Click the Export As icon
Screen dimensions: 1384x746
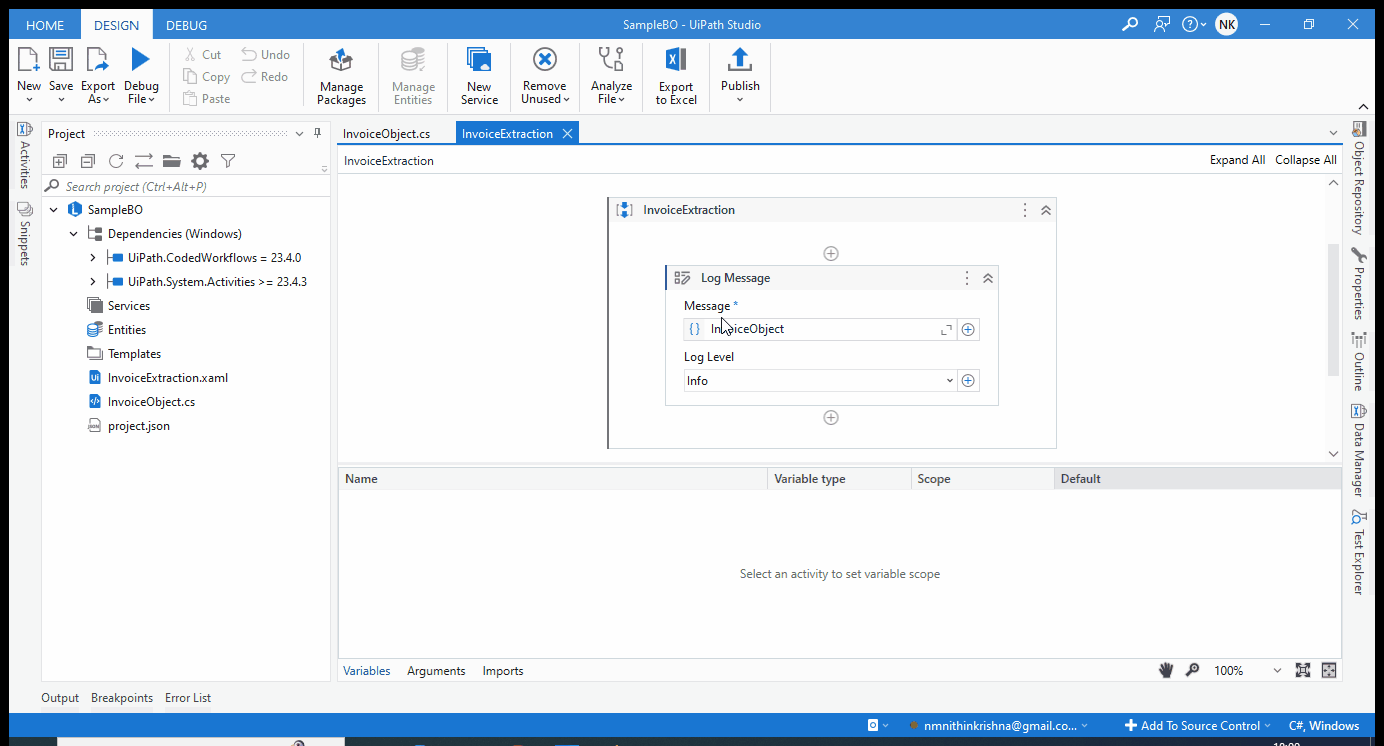tap(98, 60)
